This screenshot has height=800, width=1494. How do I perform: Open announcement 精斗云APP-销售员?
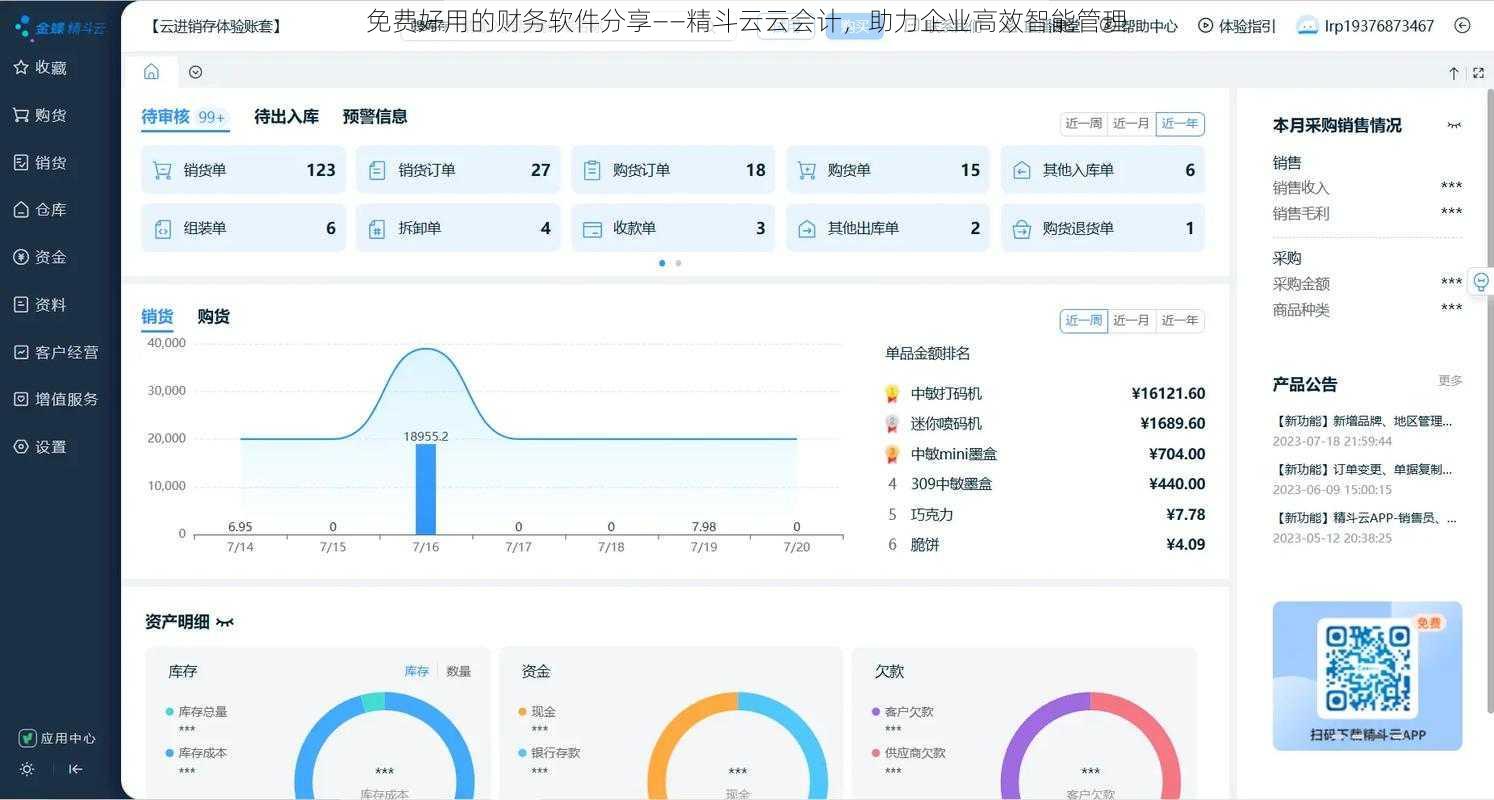tap(1365, 518)
